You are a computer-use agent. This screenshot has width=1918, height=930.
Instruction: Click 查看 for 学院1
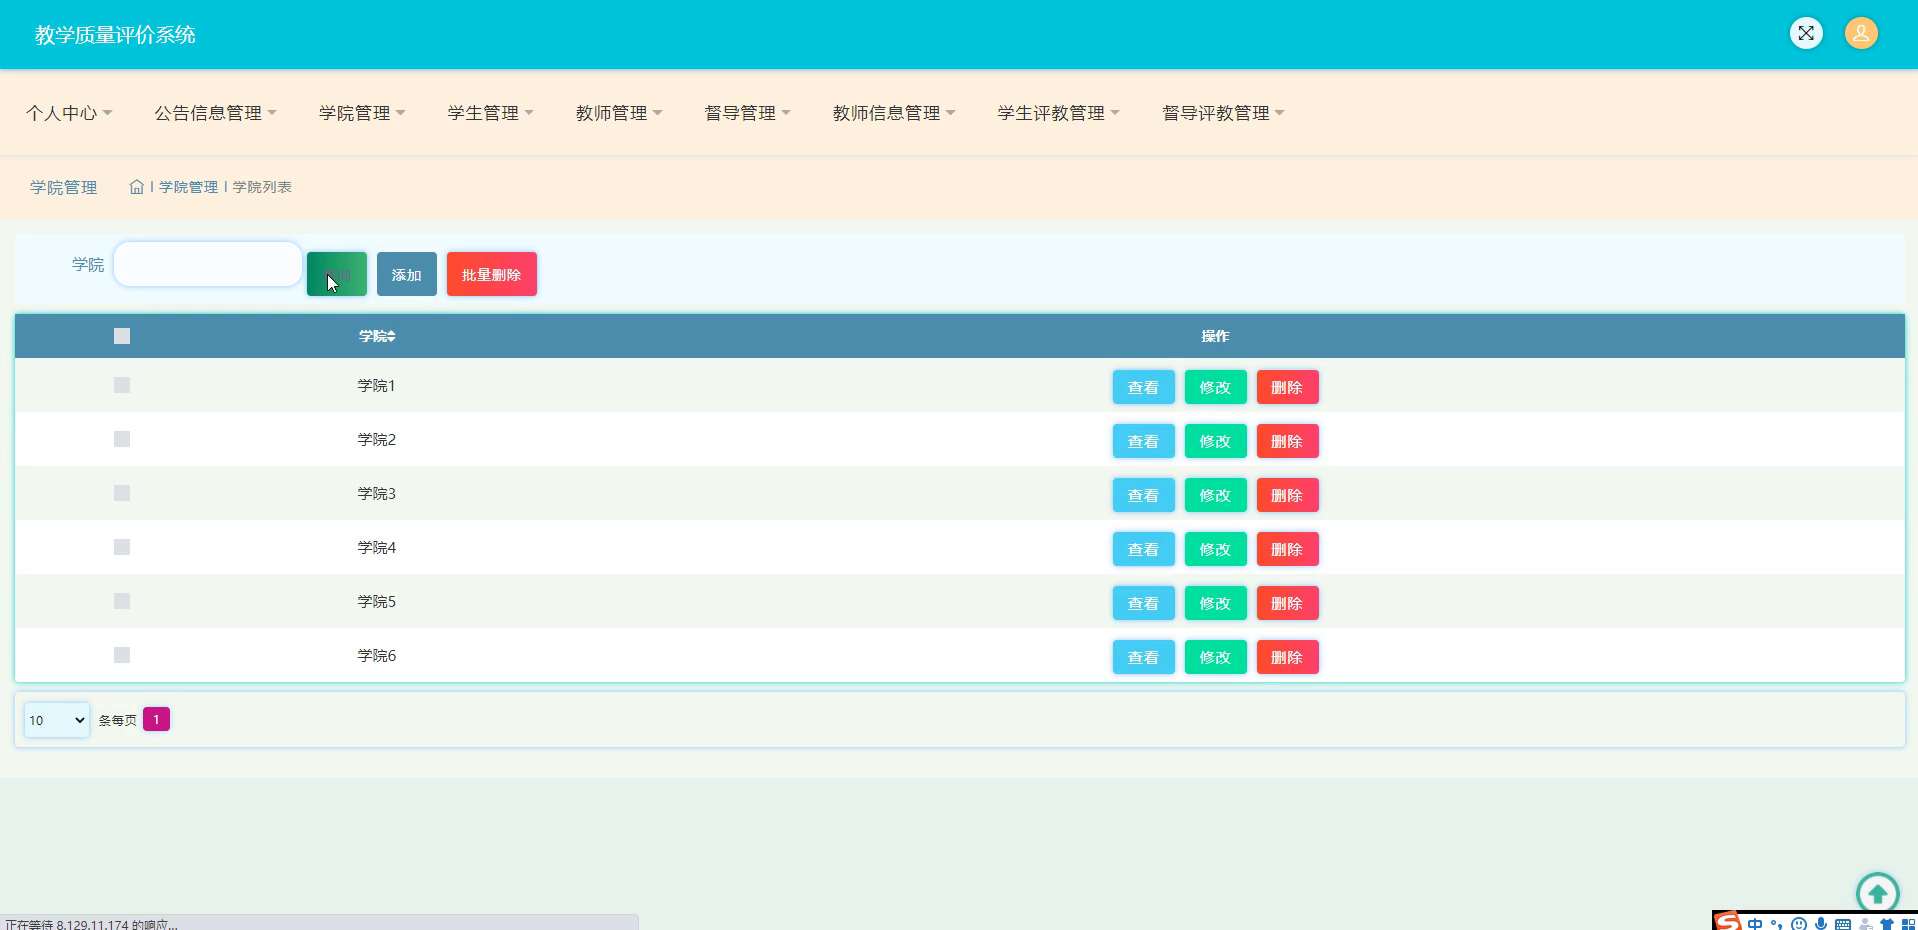1144,387
